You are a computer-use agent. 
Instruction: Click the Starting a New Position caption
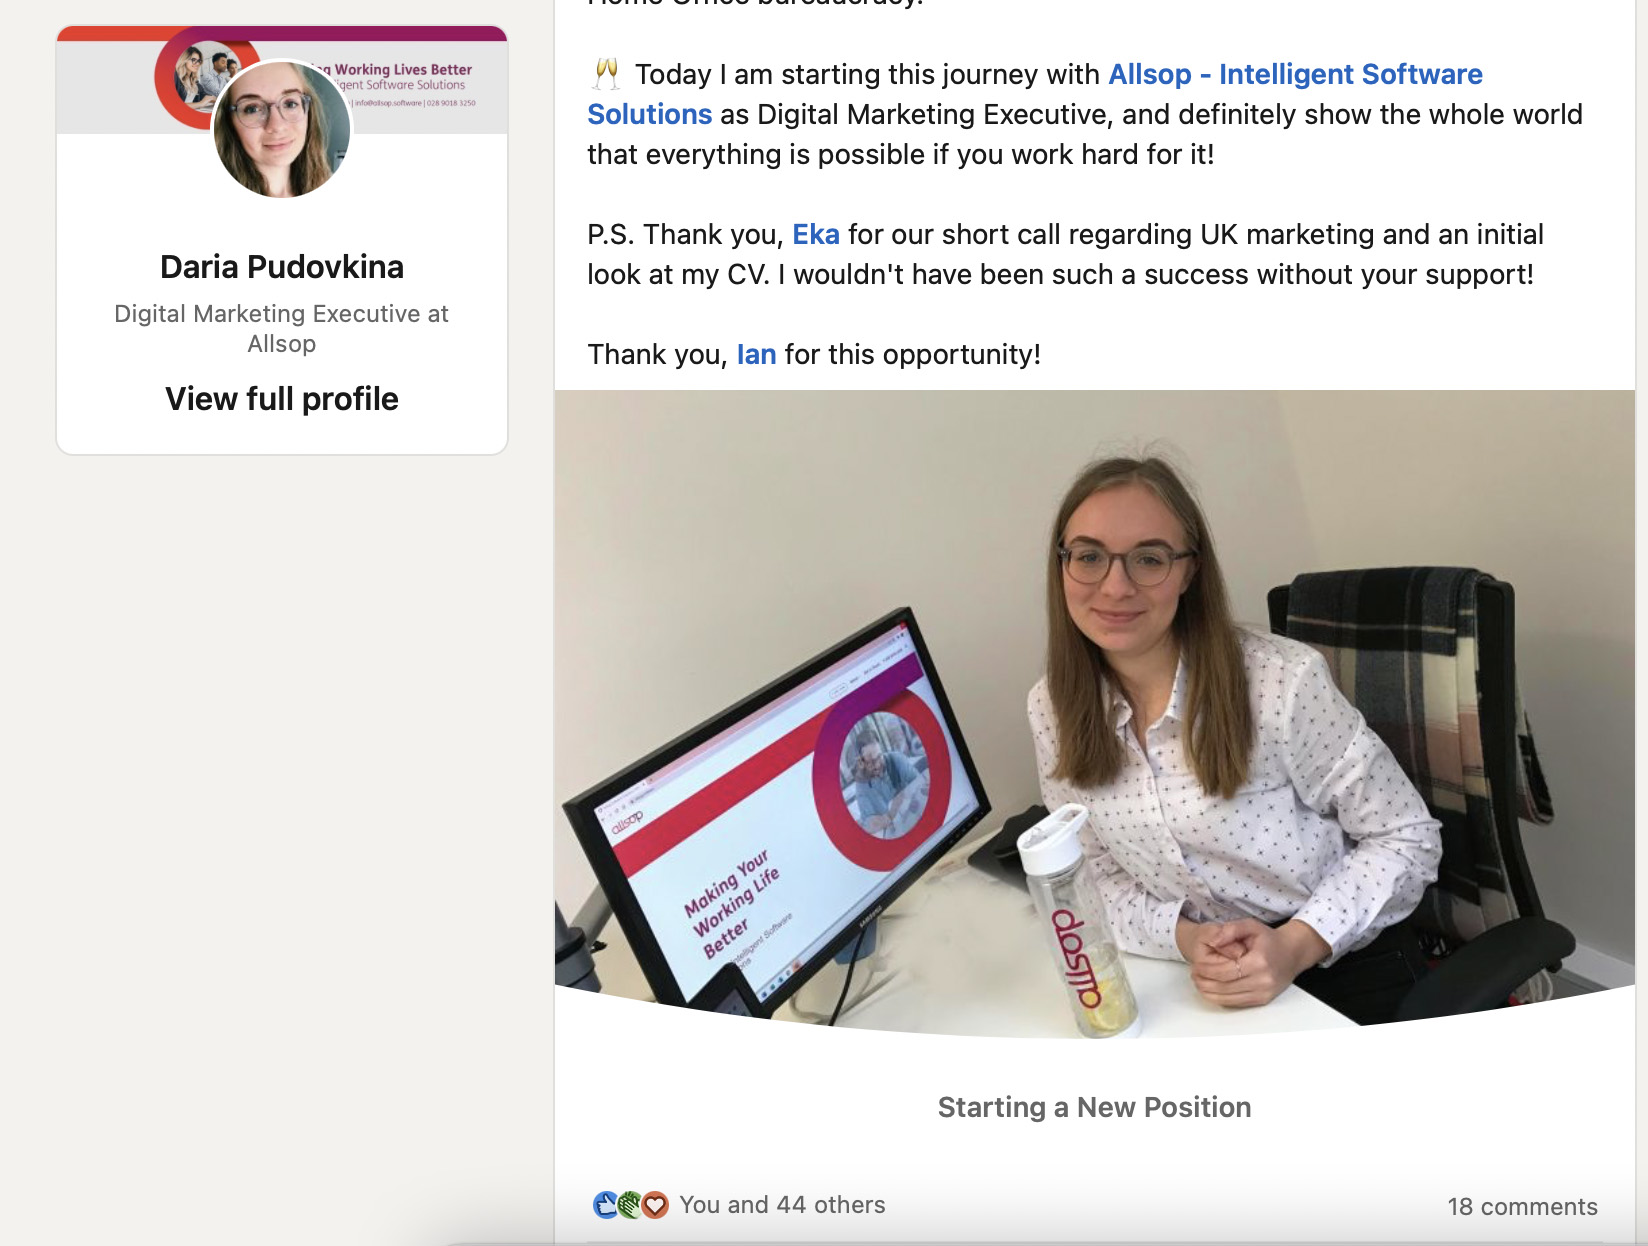[1094, 1107]
